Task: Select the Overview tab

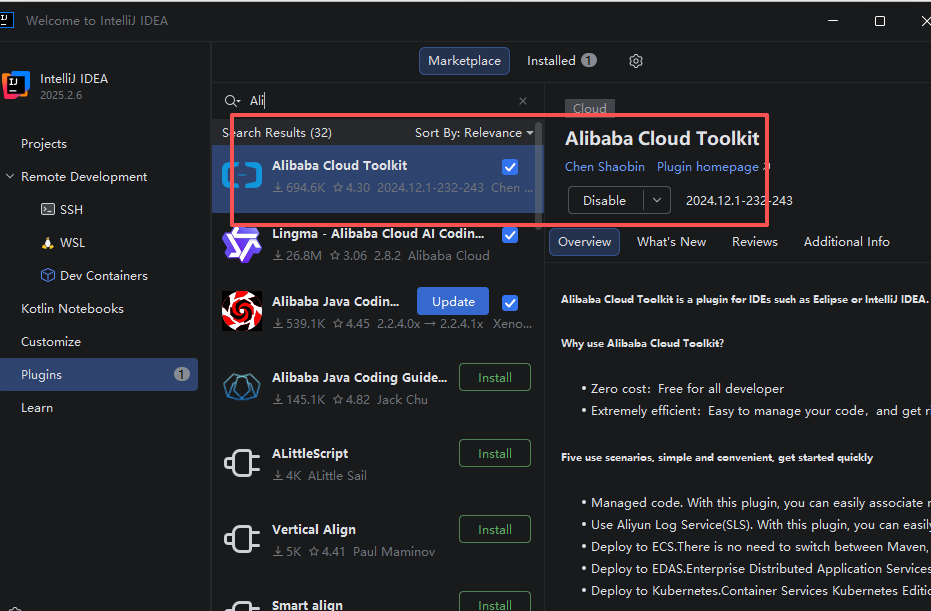Action: click(584, 242)
